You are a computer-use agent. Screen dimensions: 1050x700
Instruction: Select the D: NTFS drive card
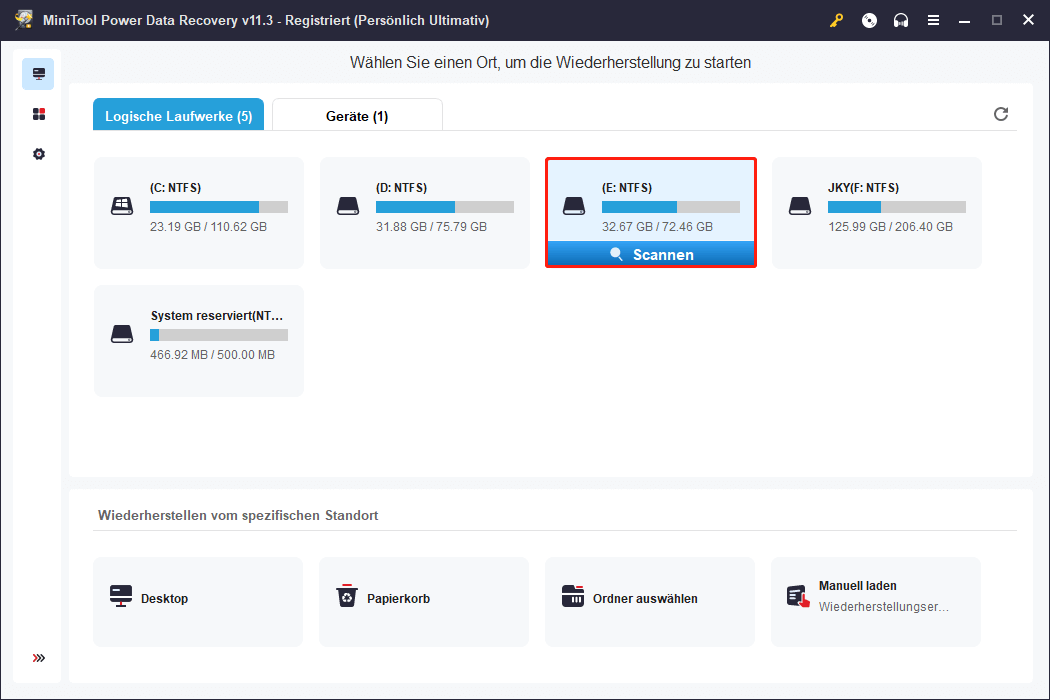tap(425, 205)
